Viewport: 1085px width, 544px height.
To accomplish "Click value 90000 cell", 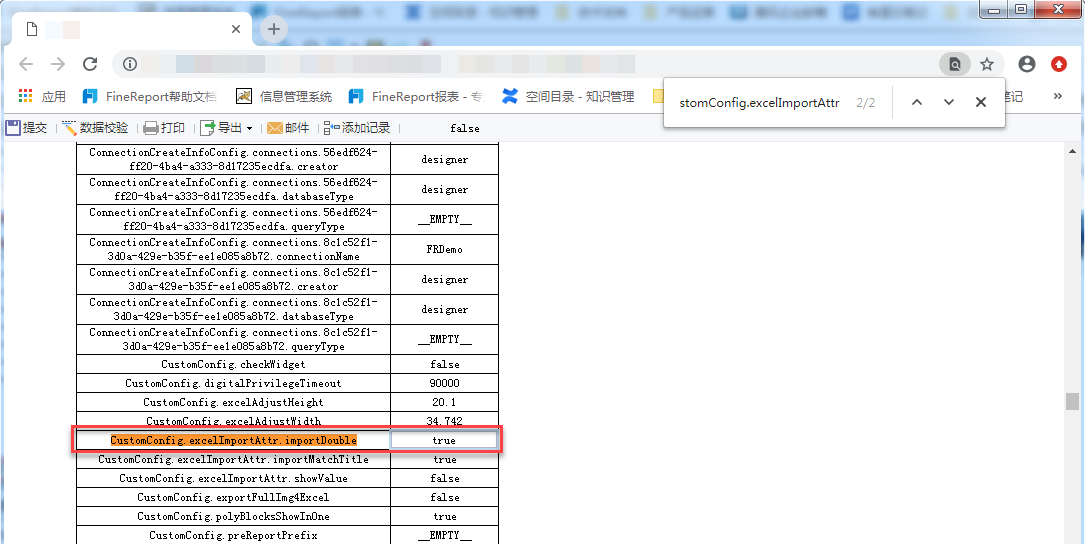I will [444, 383].
